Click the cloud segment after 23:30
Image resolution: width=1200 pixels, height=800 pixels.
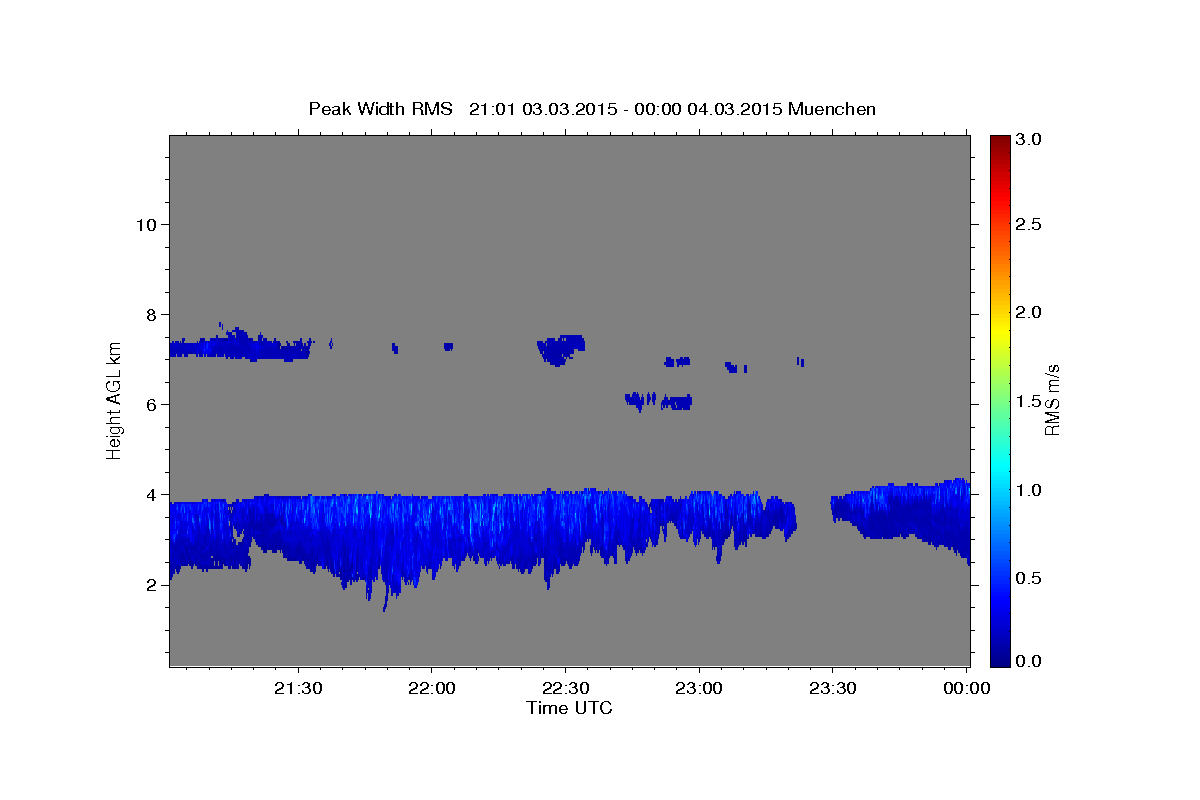click(900, 515)
